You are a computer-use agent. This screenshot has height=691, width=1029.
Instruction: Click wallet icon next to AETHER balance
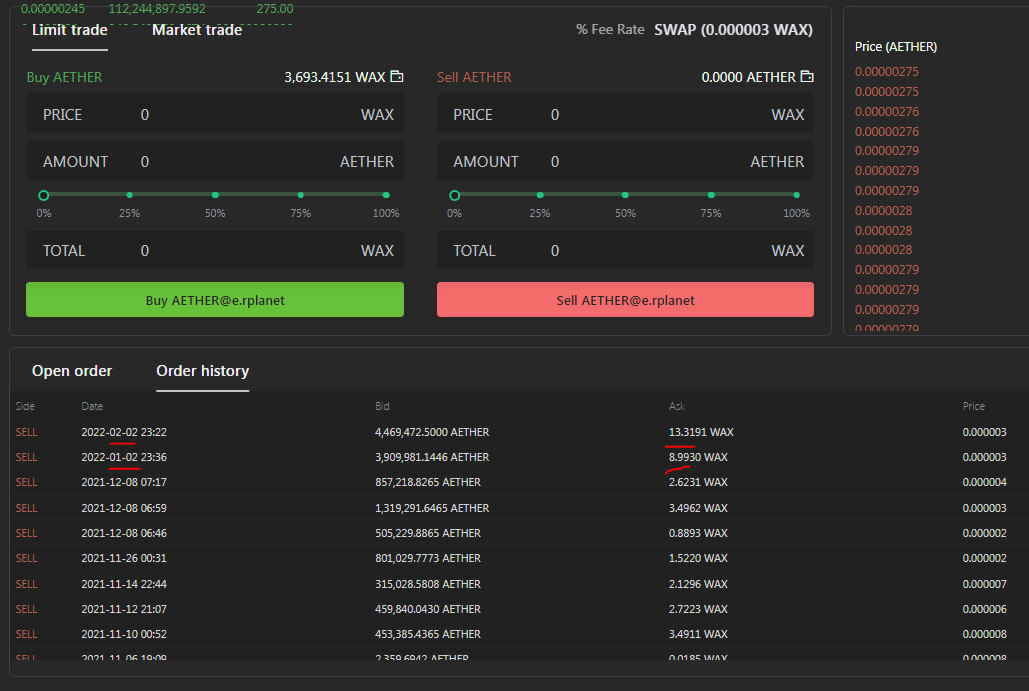click(807, 77)
